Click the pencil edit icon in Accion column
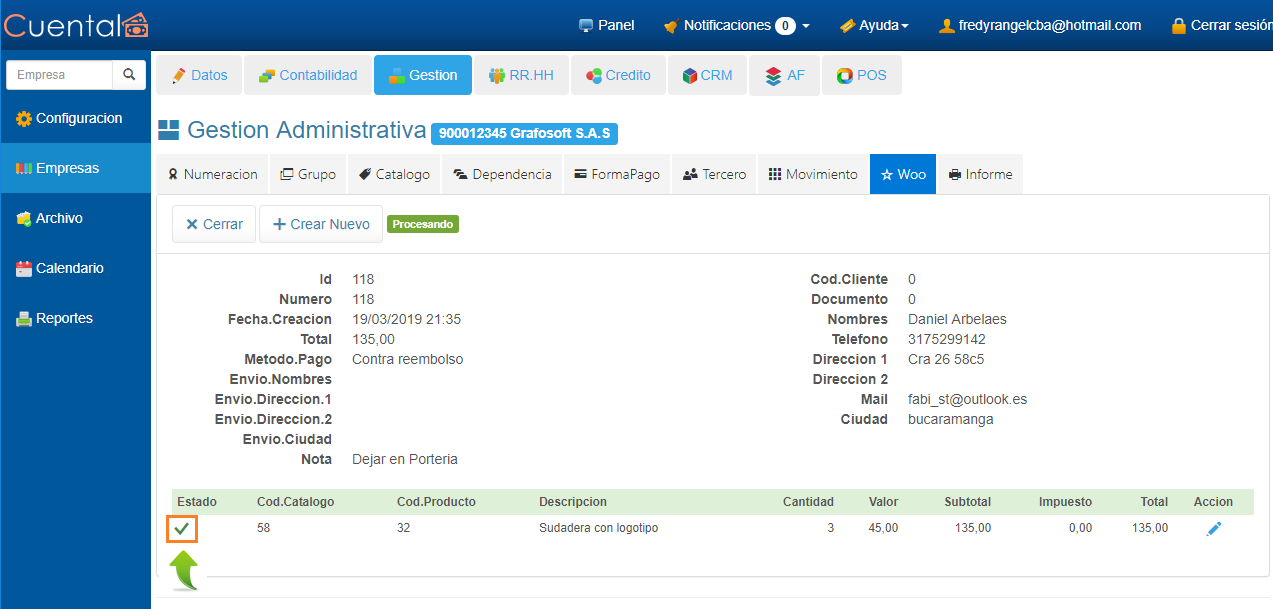This screenshot has width=1273, height=609. [x=1214, y=529]
